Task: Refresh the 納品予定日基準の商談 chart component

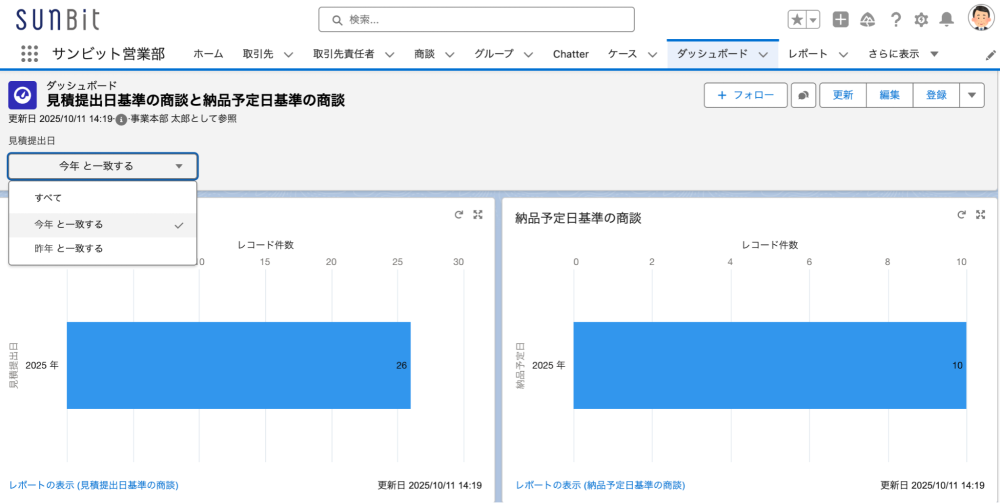Action: [962, 215]
